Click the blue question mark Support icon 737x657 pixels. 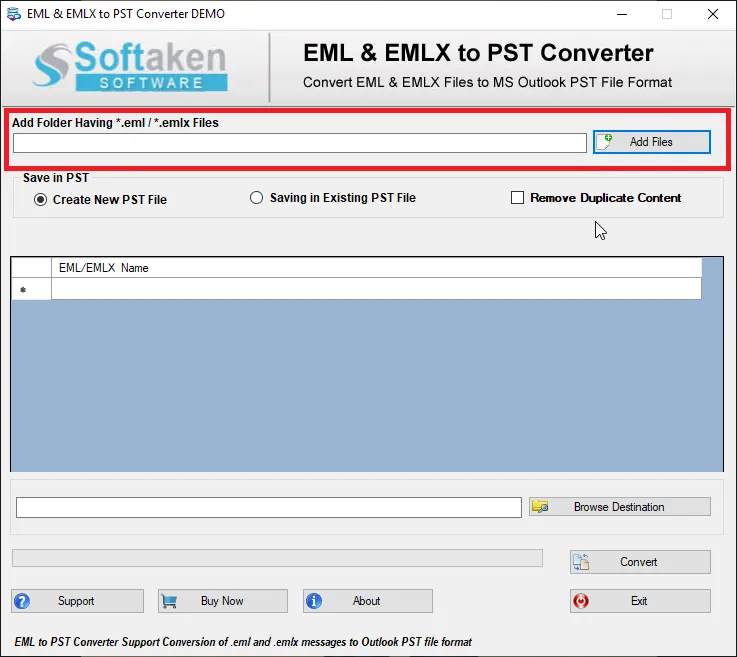coord(22,601)
